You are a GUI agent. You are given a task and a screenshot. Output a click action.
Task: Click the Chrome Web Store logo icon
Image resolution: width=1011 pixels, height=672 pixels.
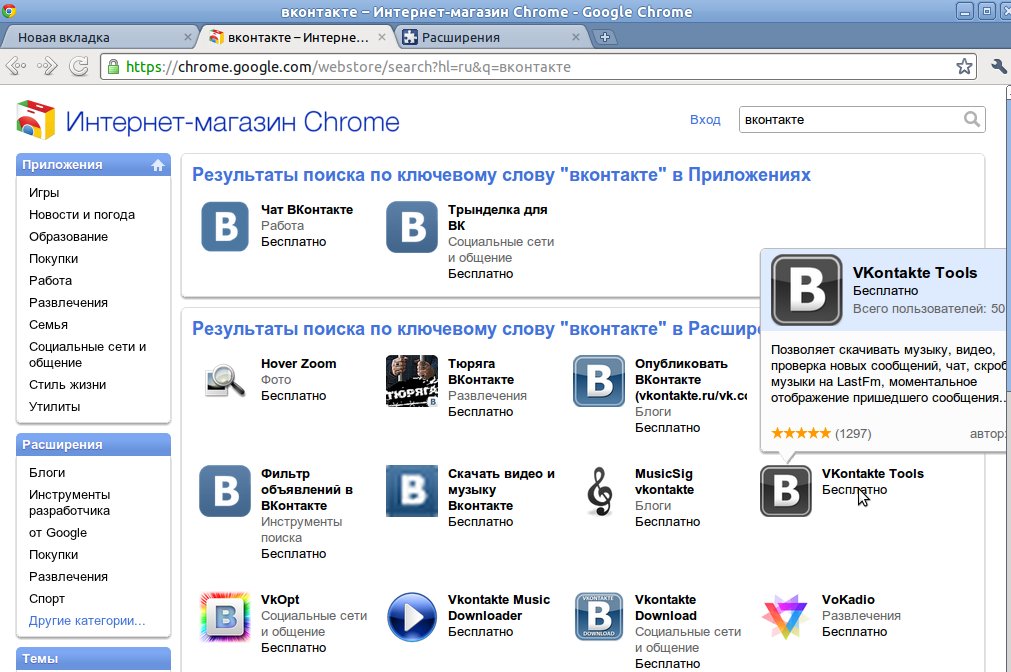(36, 120)
